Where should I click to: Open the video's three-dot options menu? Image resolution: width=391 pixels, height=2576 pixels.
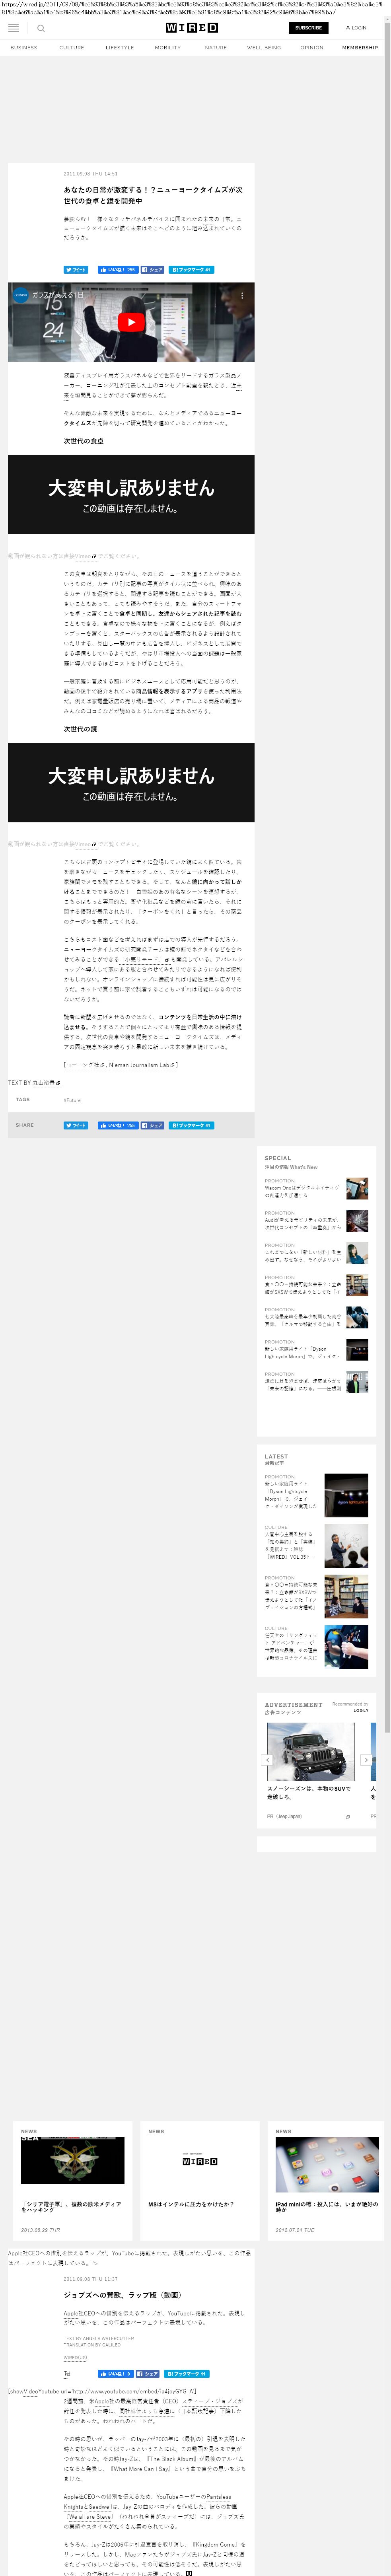(x=242, y=295)
